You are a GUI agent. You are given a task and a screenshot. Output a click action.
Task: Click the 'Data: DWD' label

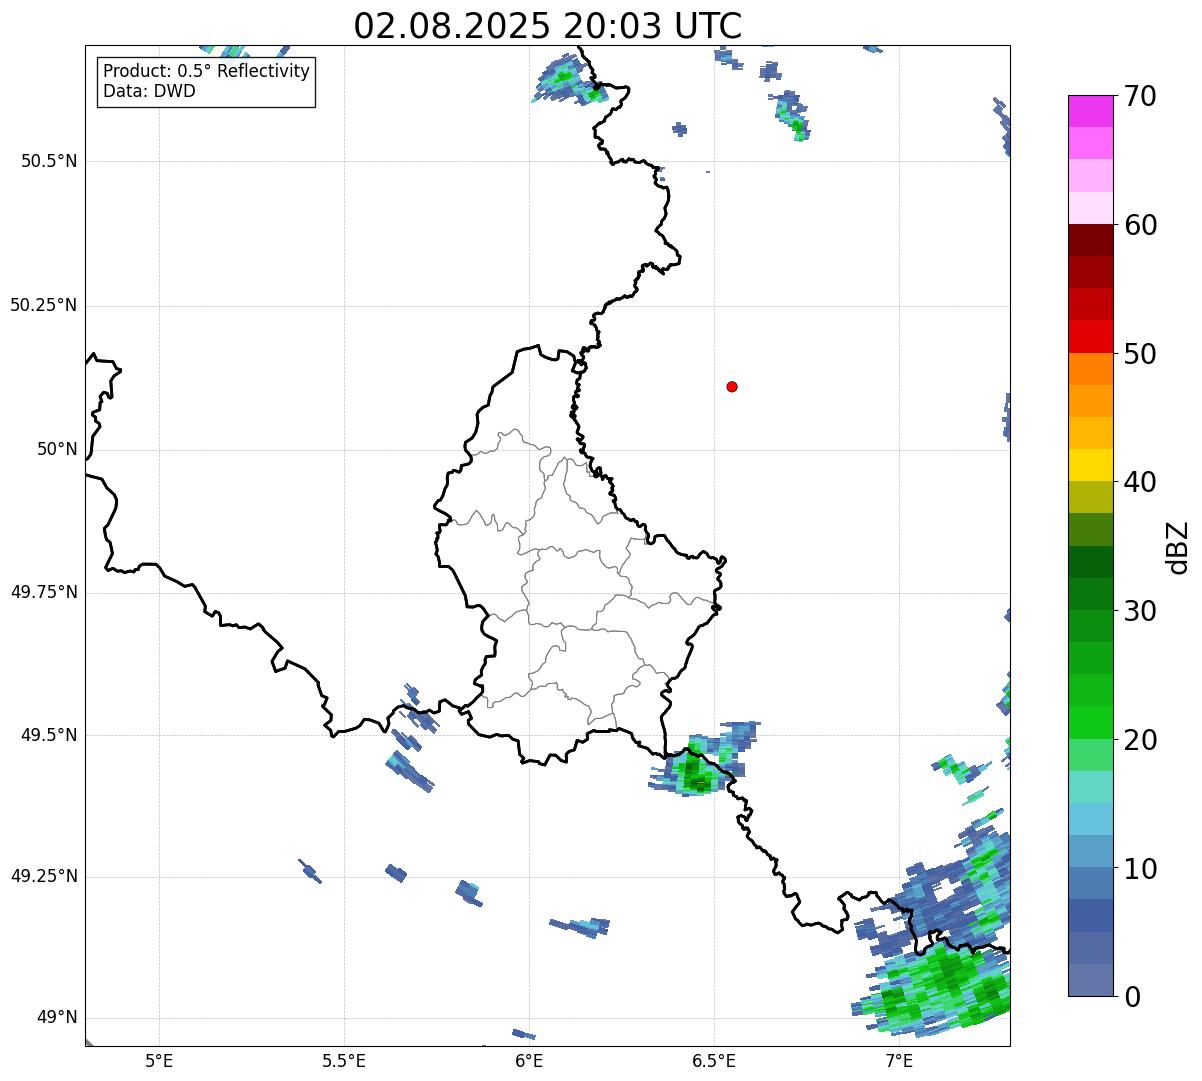tap(150, 91)
